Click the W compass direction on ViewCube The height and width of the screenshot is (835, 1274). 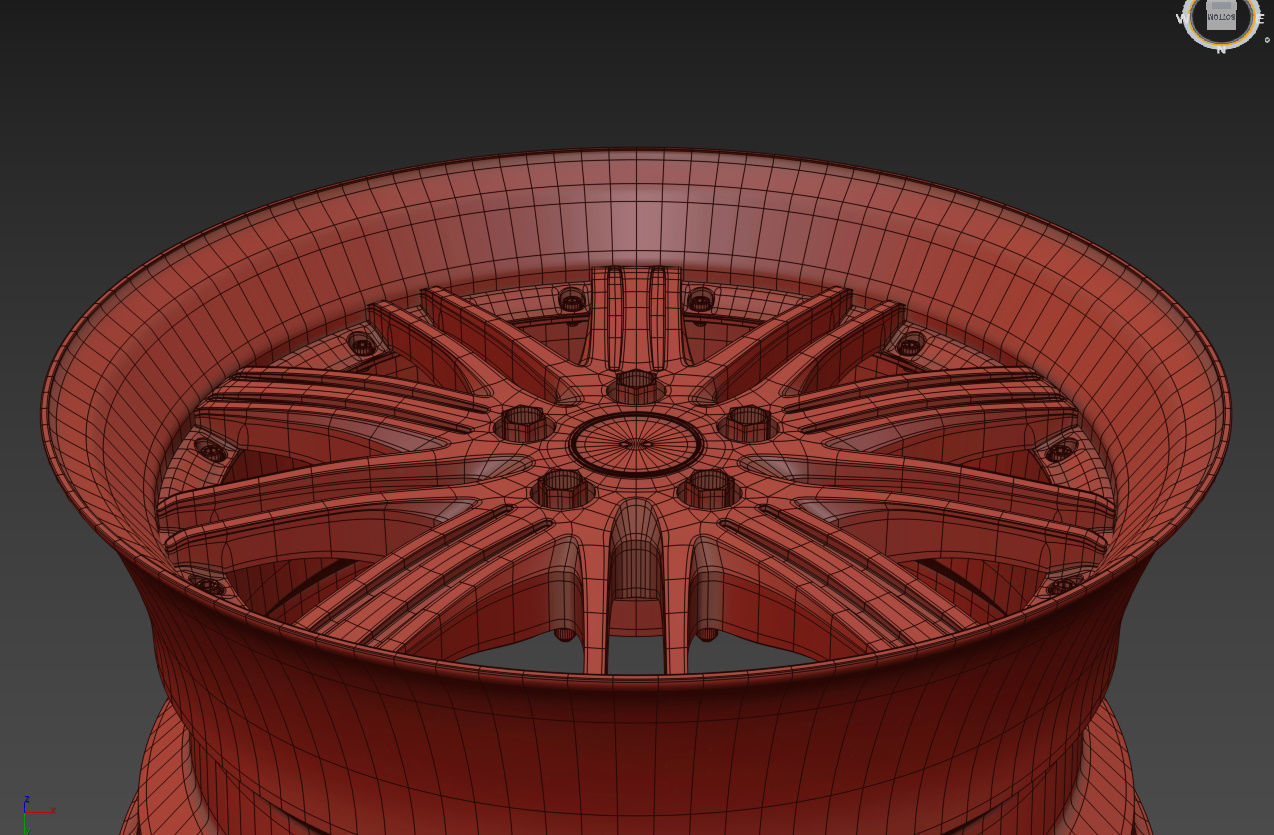coord(1180,18)
